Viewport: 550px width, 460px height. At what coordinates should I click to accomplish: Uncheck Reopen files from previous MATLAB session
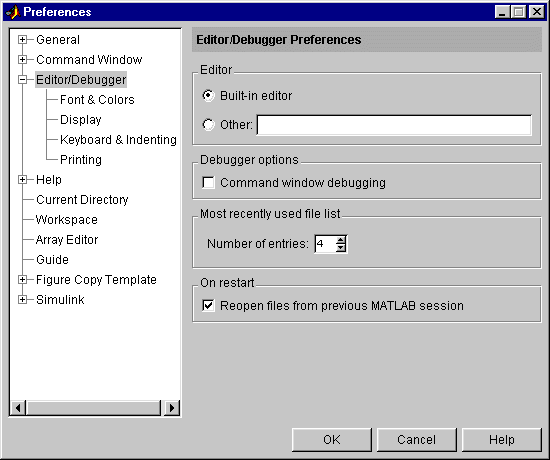coord(208,305)
